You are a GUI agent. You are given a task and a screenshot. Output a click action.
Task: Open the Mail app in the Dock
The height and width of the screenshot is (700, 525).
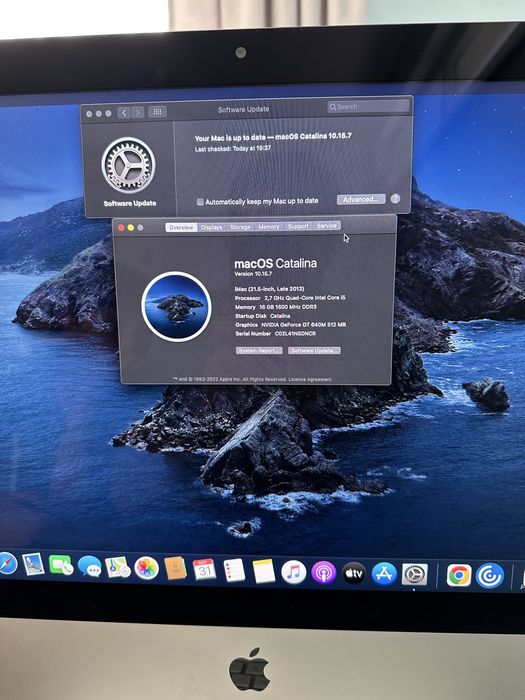pyautogui.click(x=33, y=564)
